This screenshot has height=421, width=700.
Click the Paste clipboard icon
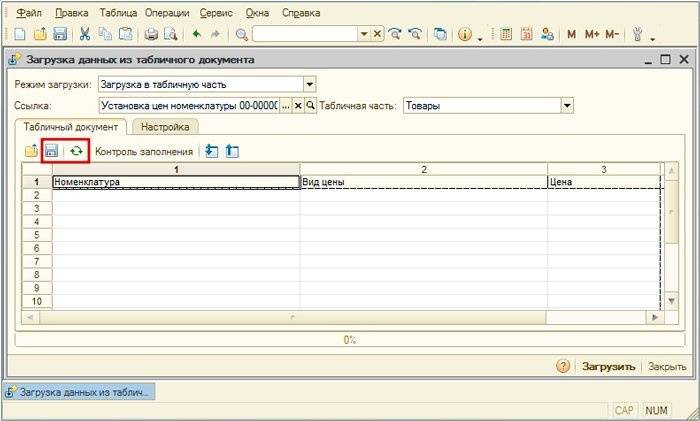pyautogui.click(x=126, y=34)
